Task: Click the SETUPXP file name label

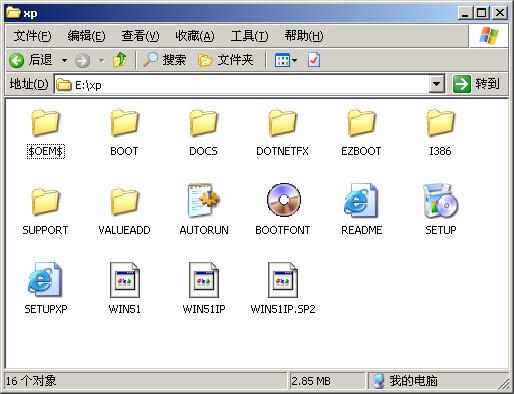Action: [x=46, y=309]
